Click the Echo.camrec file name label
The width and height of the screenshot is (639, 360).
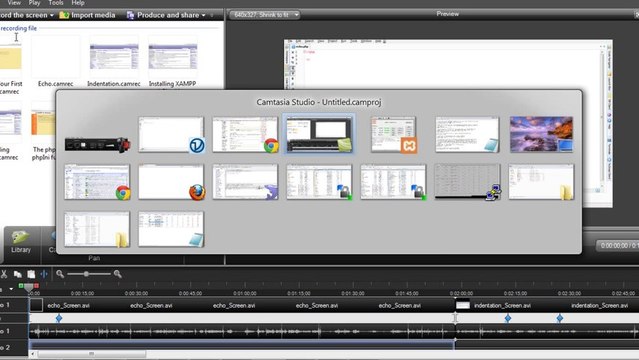[x=56, y=84]
